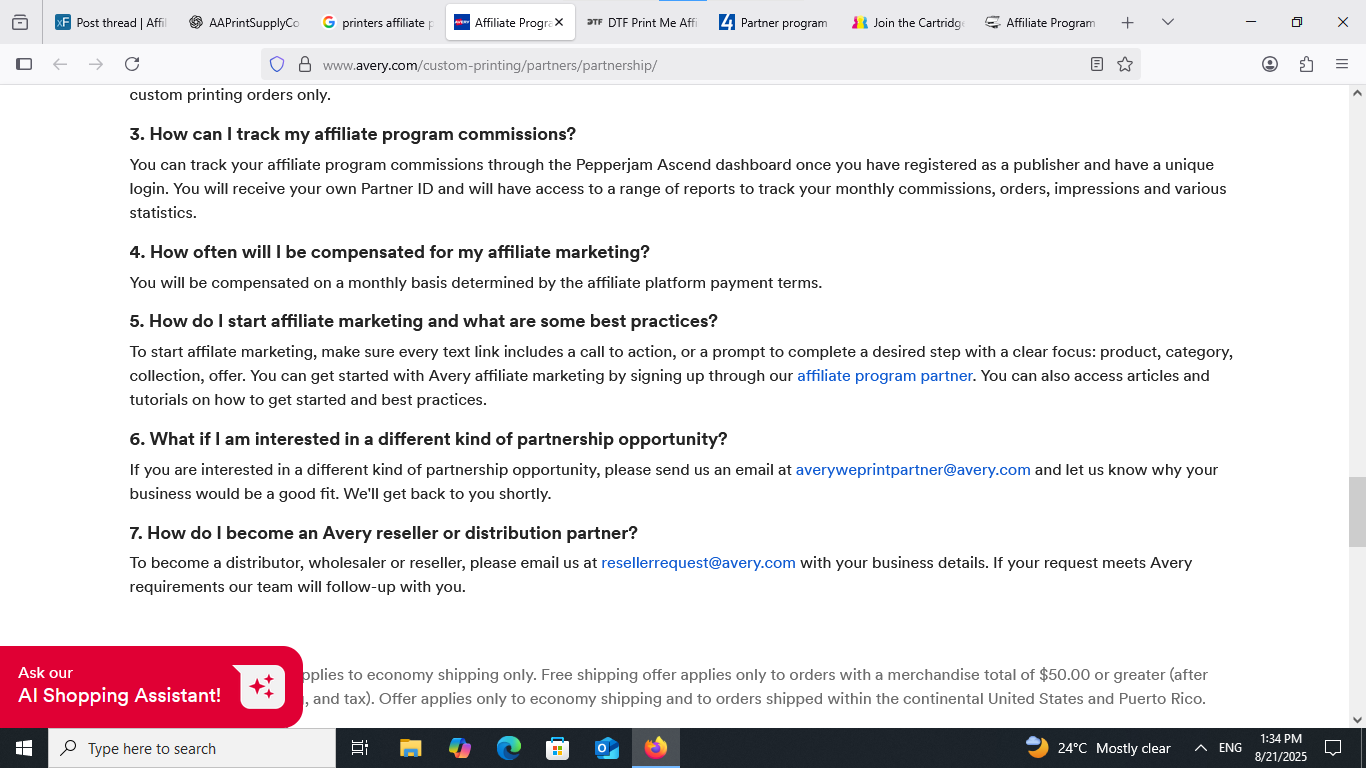Switch to Post thread tab
The width and height of the screenshot is (1366, 768).
tap(110, 22)
